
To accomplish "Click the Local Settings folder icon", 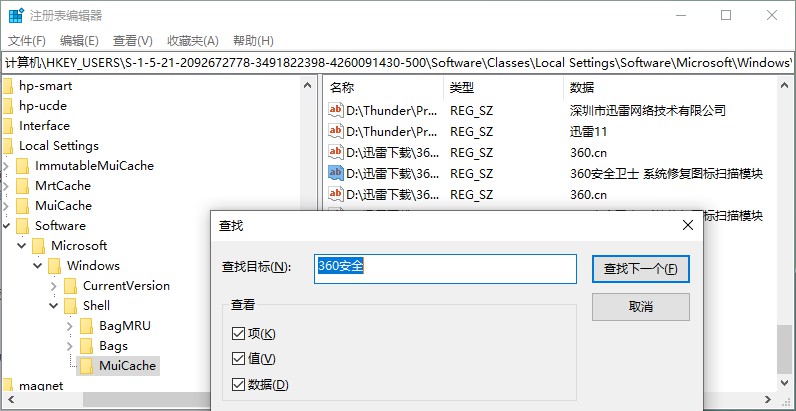I will tap(7, 146).
